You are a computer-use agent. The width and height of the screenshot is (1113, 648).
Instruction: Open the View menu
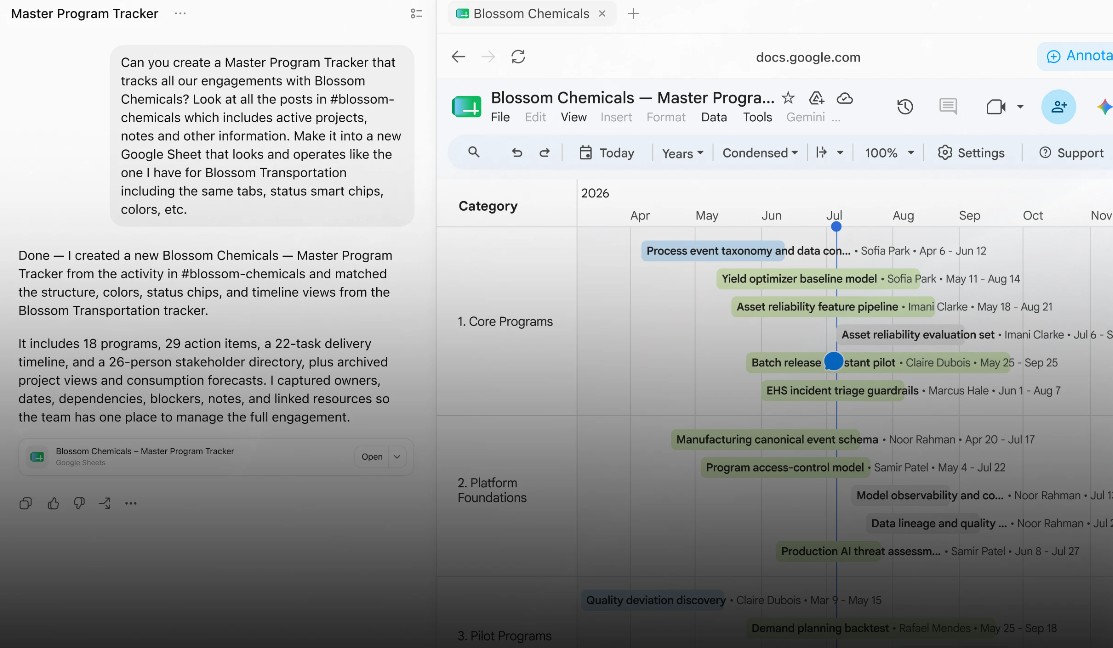coord(574,117)
